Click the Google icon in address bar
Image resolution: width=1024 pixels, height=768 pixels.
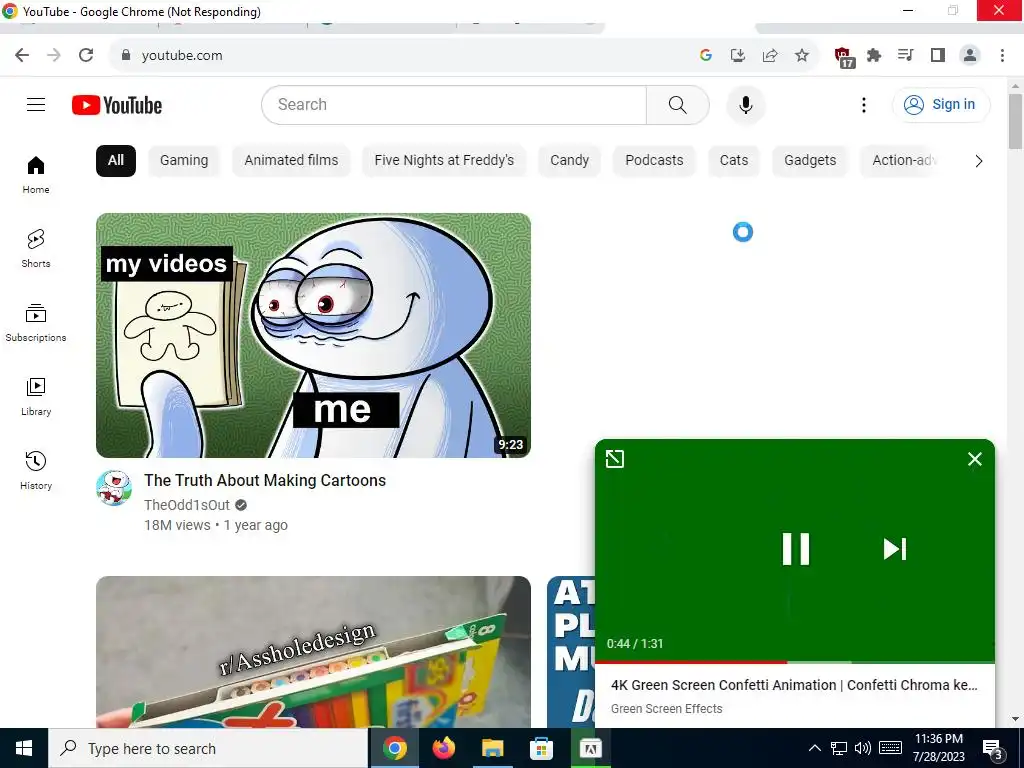(705, 56)
